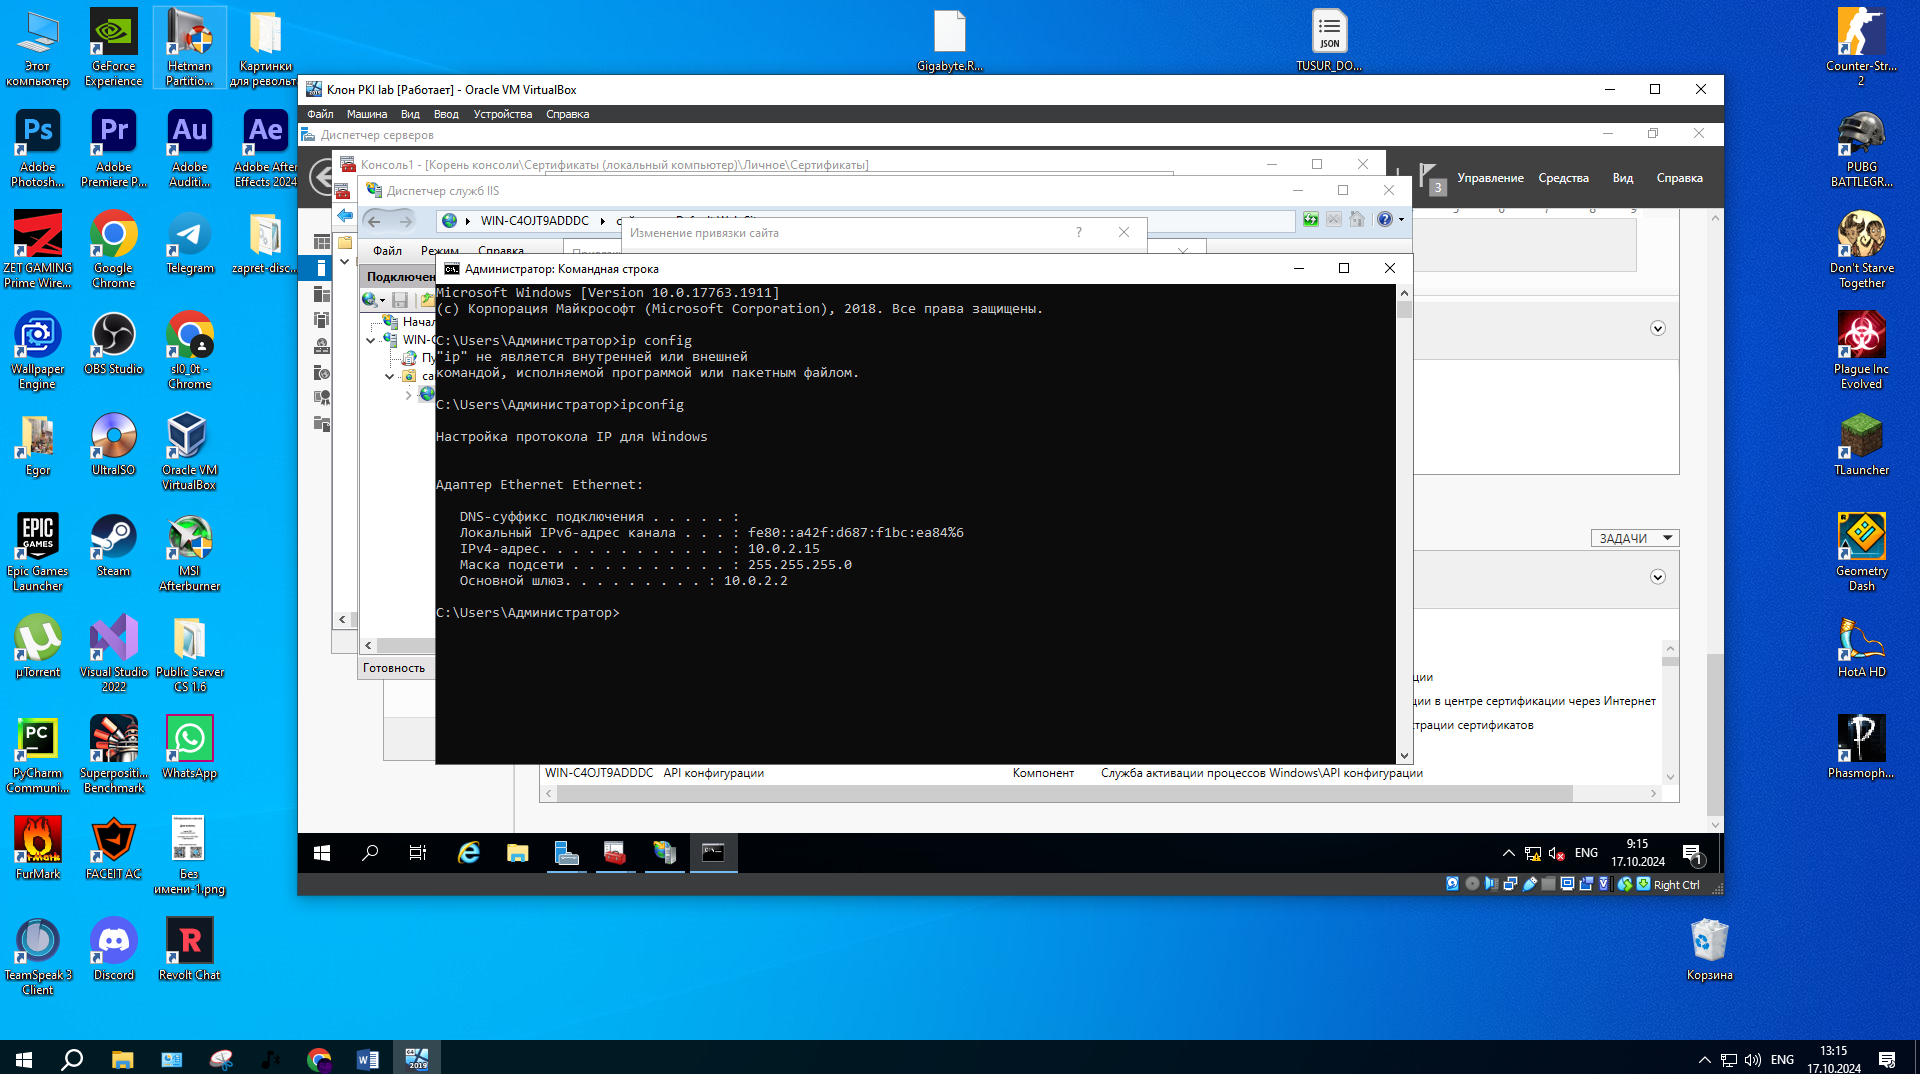Click the guest network warning tray icon
Image resolution: width=1920 pixels, height=1074 pixels.
[x=1533, y=853]
